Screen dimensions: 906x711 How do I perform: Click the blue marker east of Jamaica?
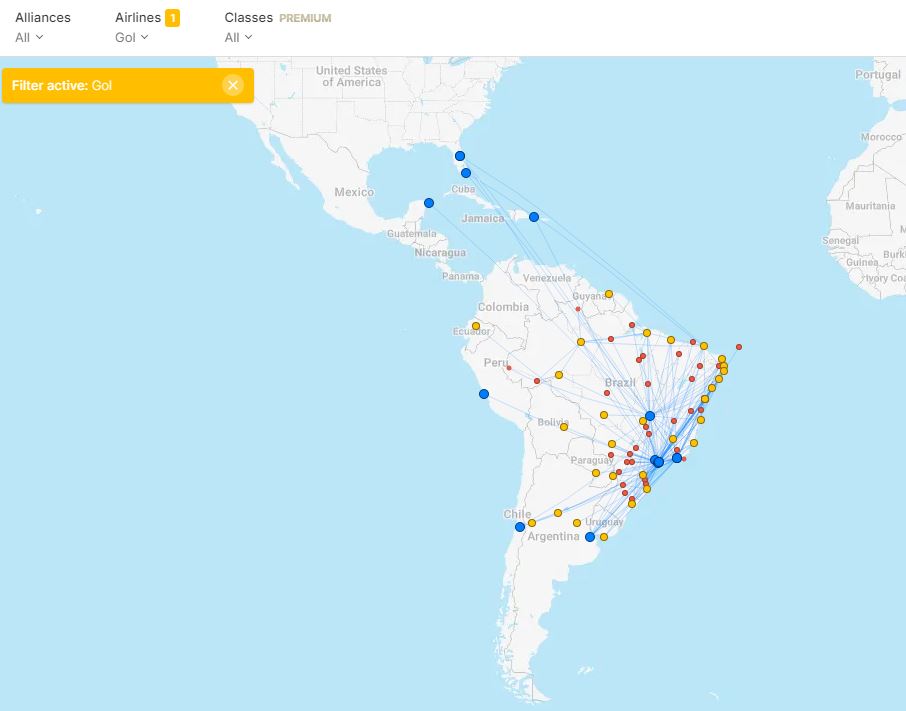click(x=534, y=217)
